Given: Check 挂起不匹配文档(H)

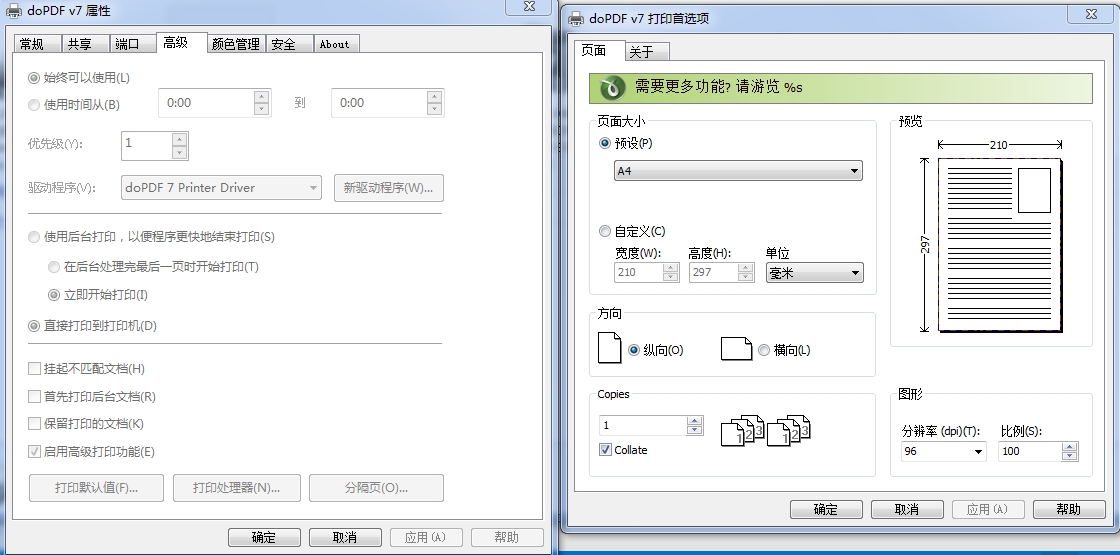Looking at the screenshot, I should point(34,369).
